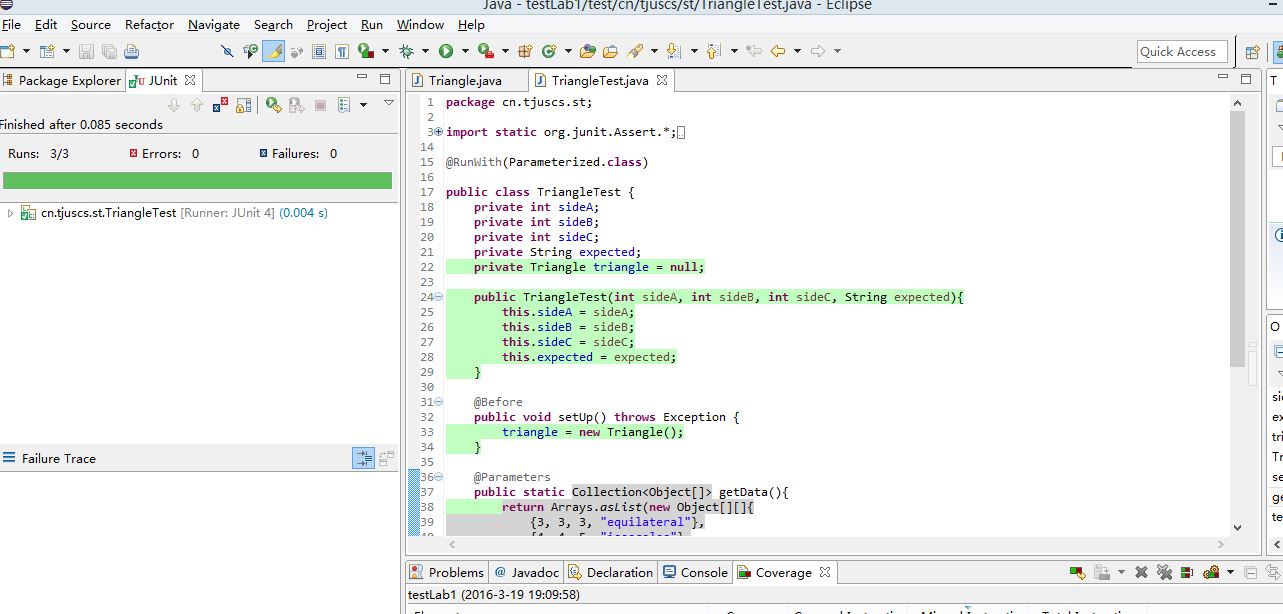1283x614 pixels.
Task: Click Remove All Sessions in Coverage view
Action: pos(1164,573)
